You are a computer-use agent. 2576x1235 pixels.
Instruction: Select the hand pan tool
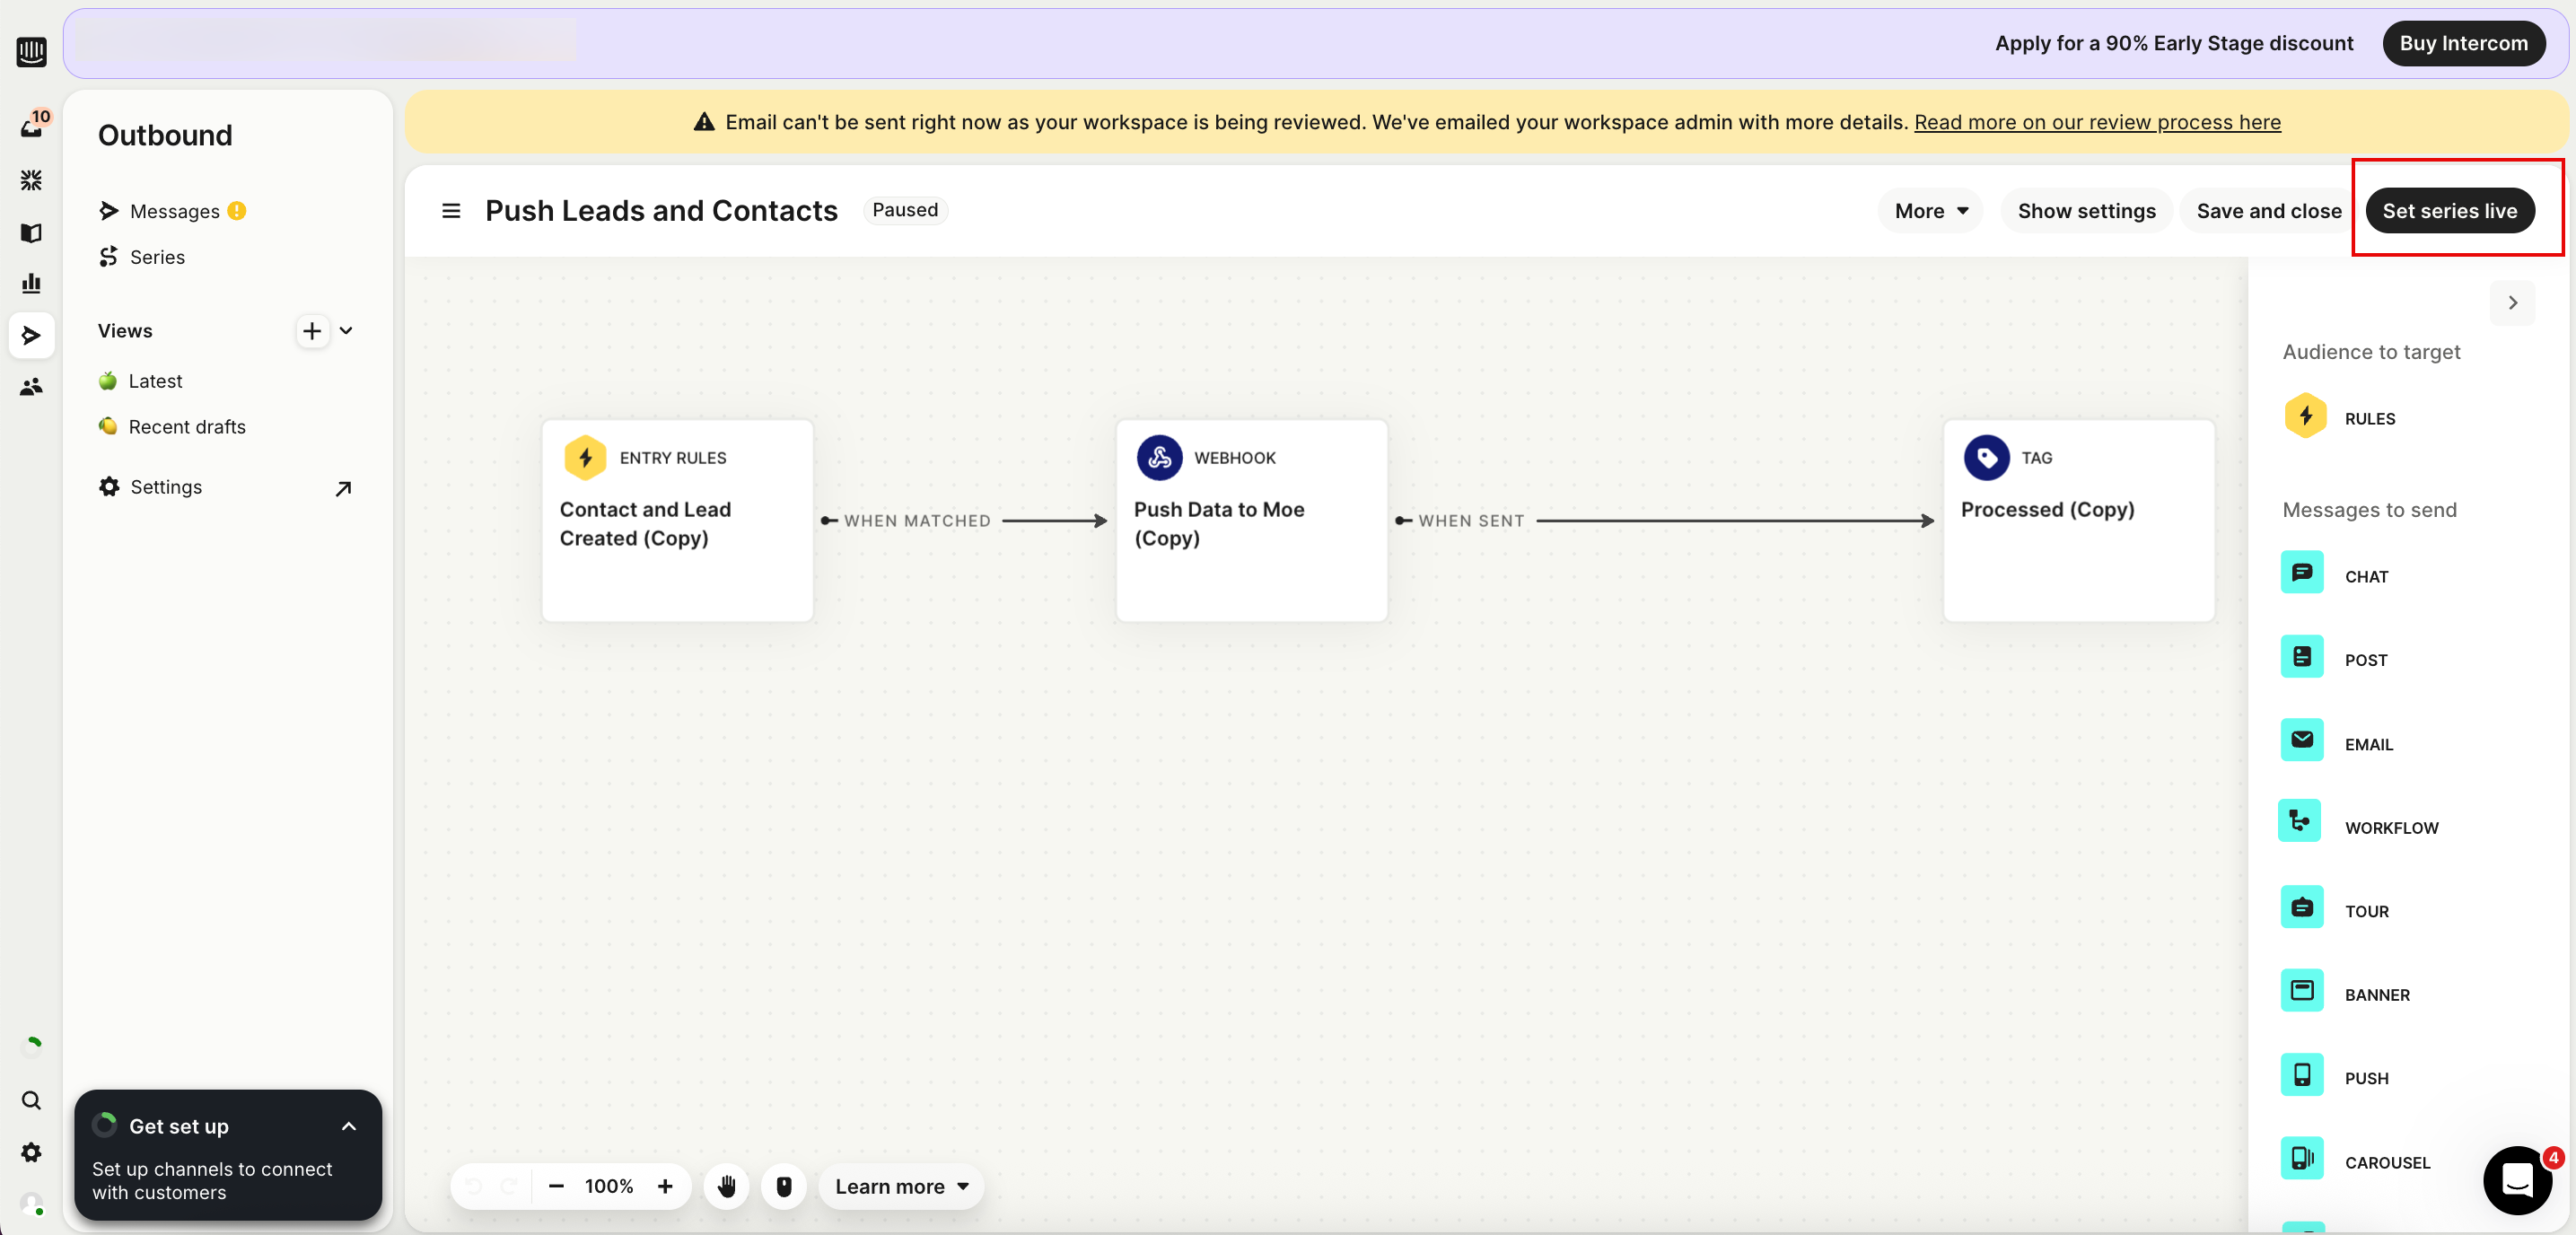tap(727, 1187)
